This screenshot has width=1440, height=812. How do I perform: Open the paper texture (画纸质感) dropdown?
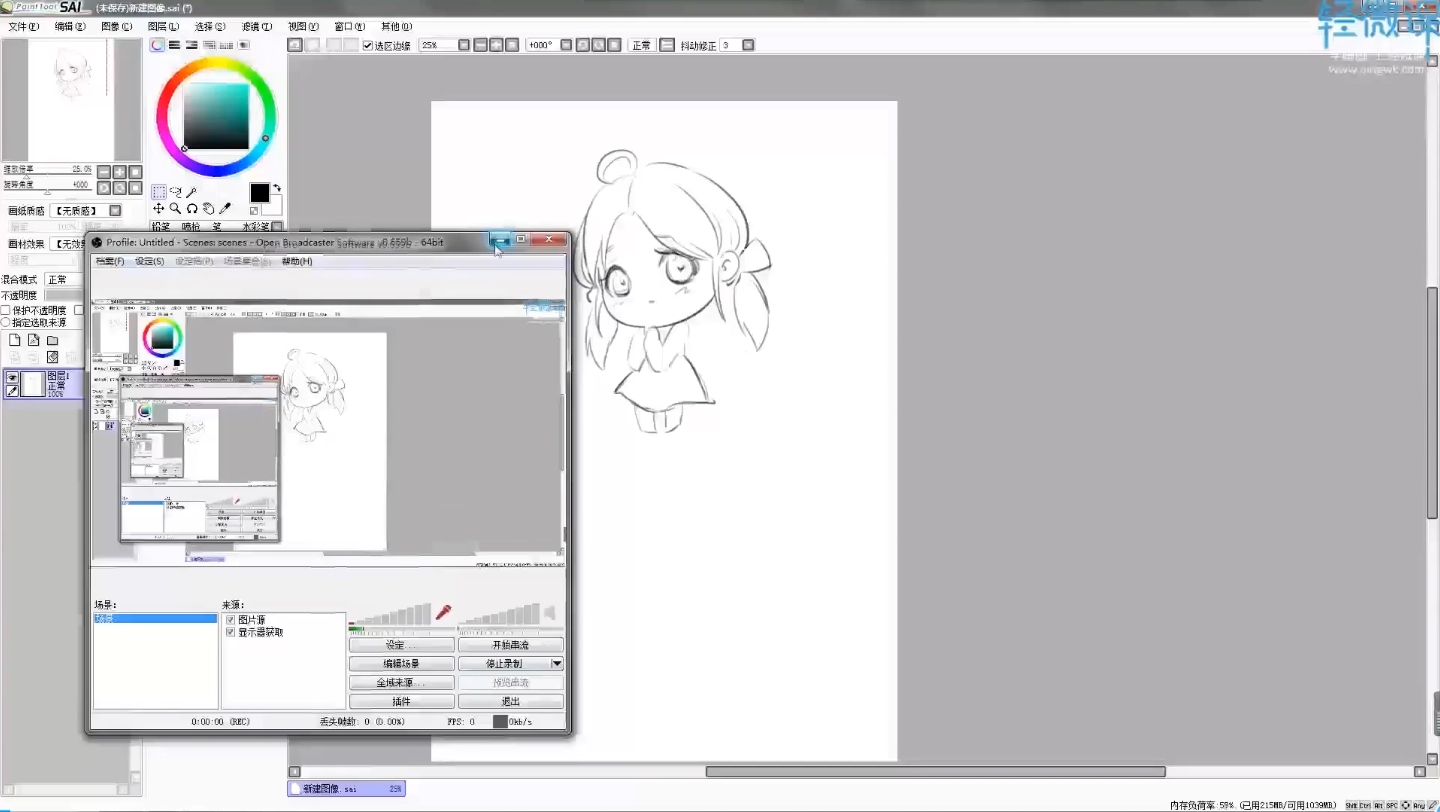115,210
